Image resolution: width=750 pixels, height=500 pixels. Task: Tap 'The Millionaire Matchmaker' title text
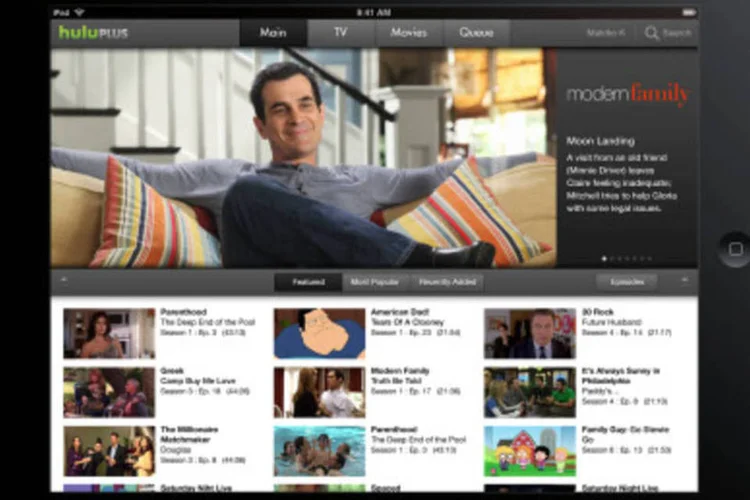click(189, 434)
